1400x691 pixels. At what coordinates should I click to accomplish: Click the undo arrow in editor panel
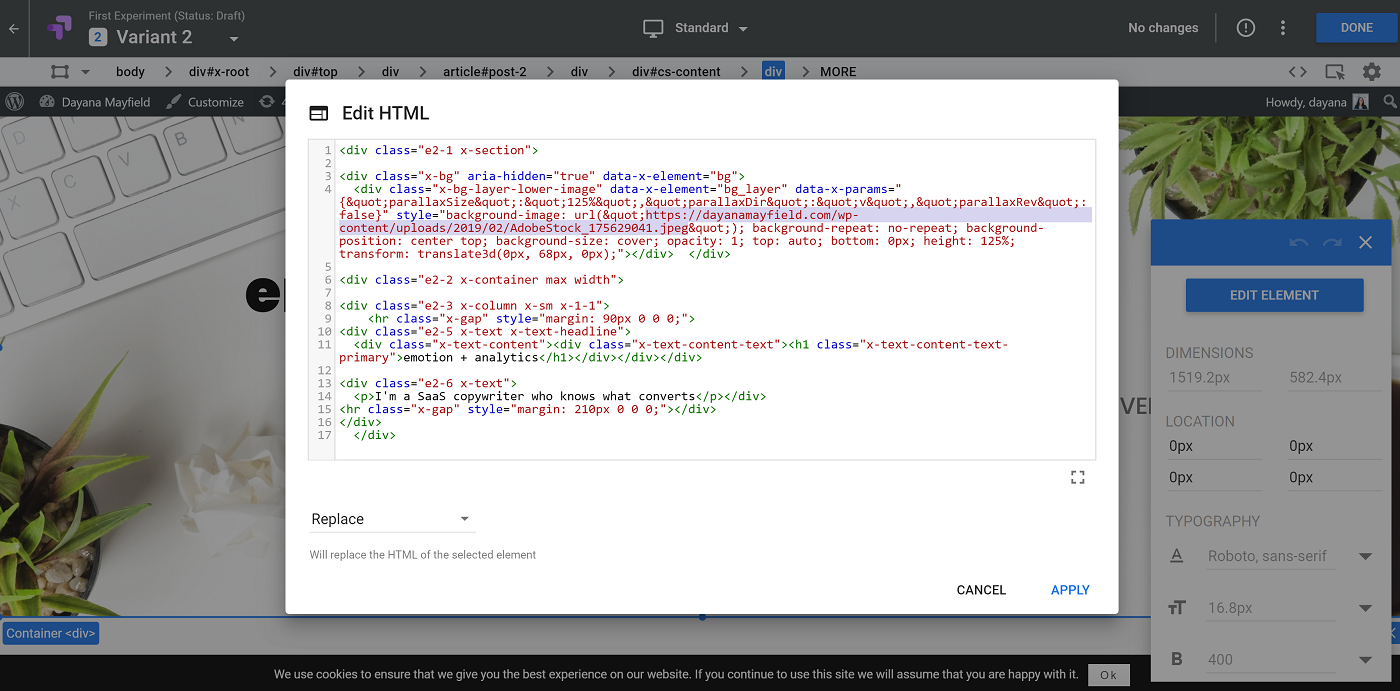[x=1298, y=243]
